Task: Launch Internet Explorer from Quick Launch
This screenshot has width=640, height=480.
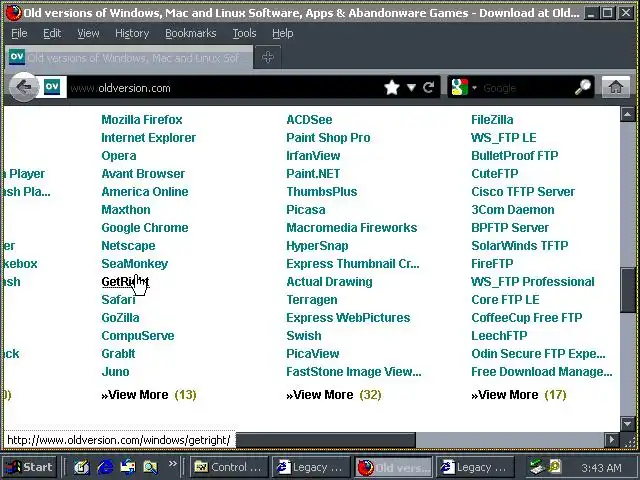Action: (105, 467)
